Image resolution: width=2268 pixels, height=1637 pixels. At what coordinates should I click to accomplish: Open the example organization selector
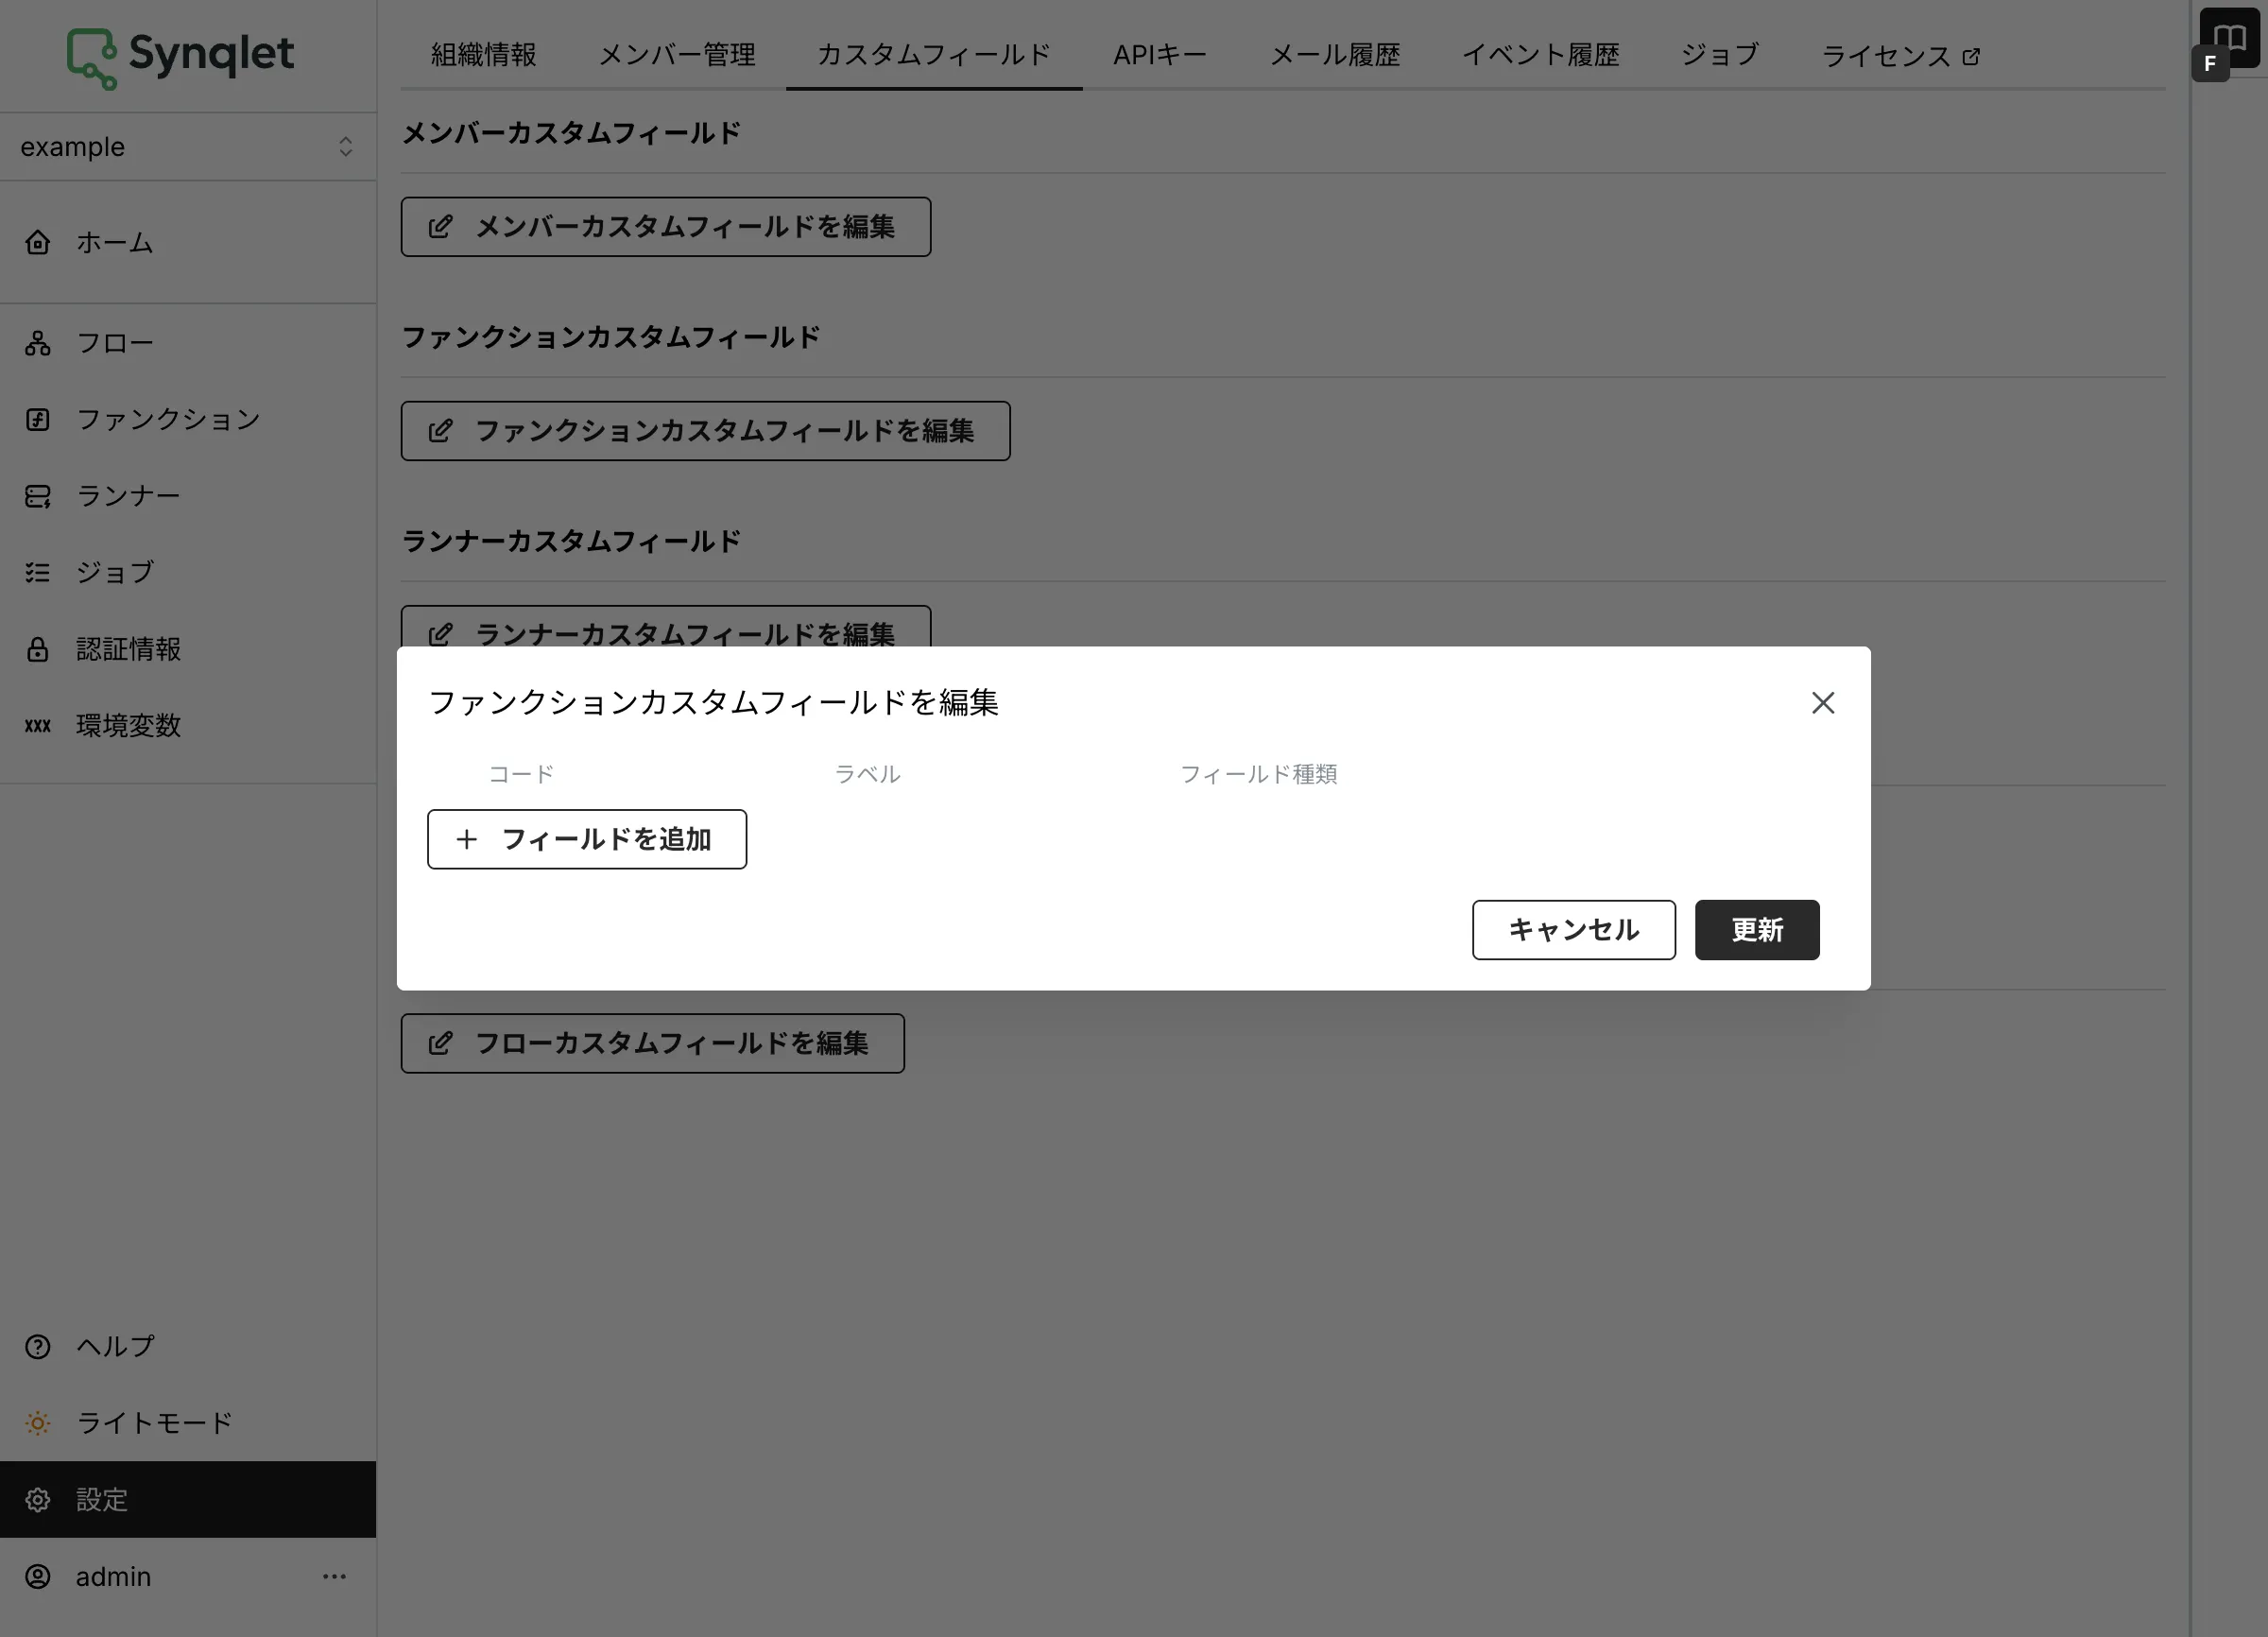(x=188, y=147)
